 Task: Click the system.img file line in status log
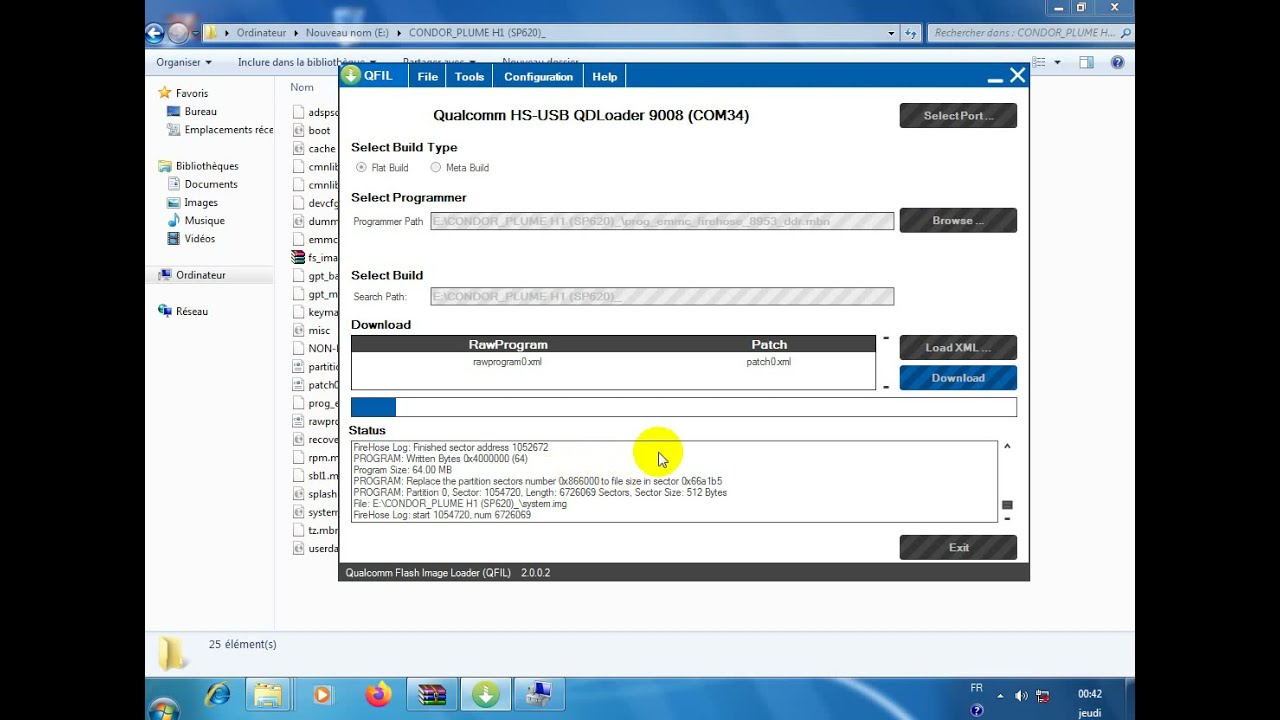(x=460, y=504)
